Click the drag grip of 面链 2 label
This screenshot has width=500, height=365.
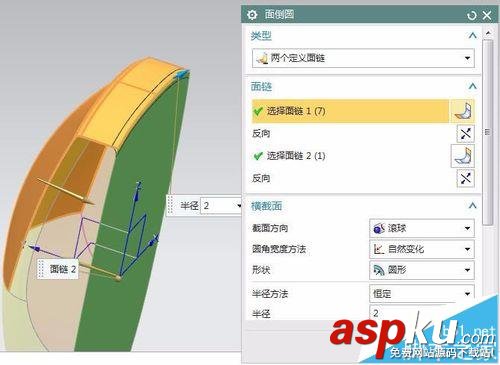coord(41,269)
